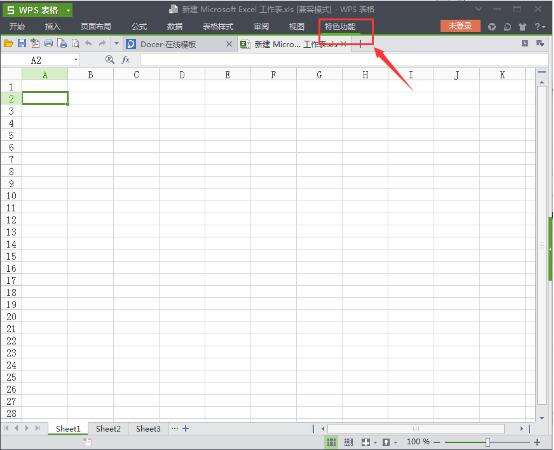Click the orange 未登录 login button
554x450 pixels.
[460, 25]
